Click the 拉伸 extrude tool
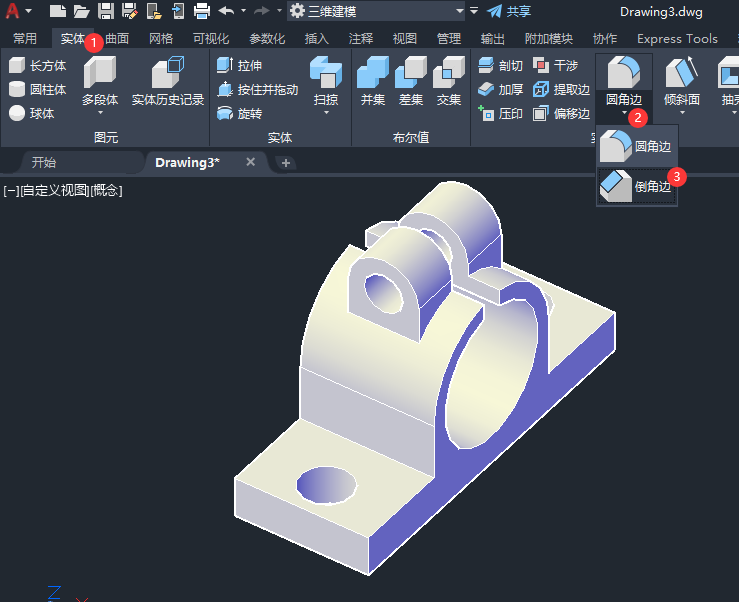The width and height of the screenshot is (739, 602). 239,66
